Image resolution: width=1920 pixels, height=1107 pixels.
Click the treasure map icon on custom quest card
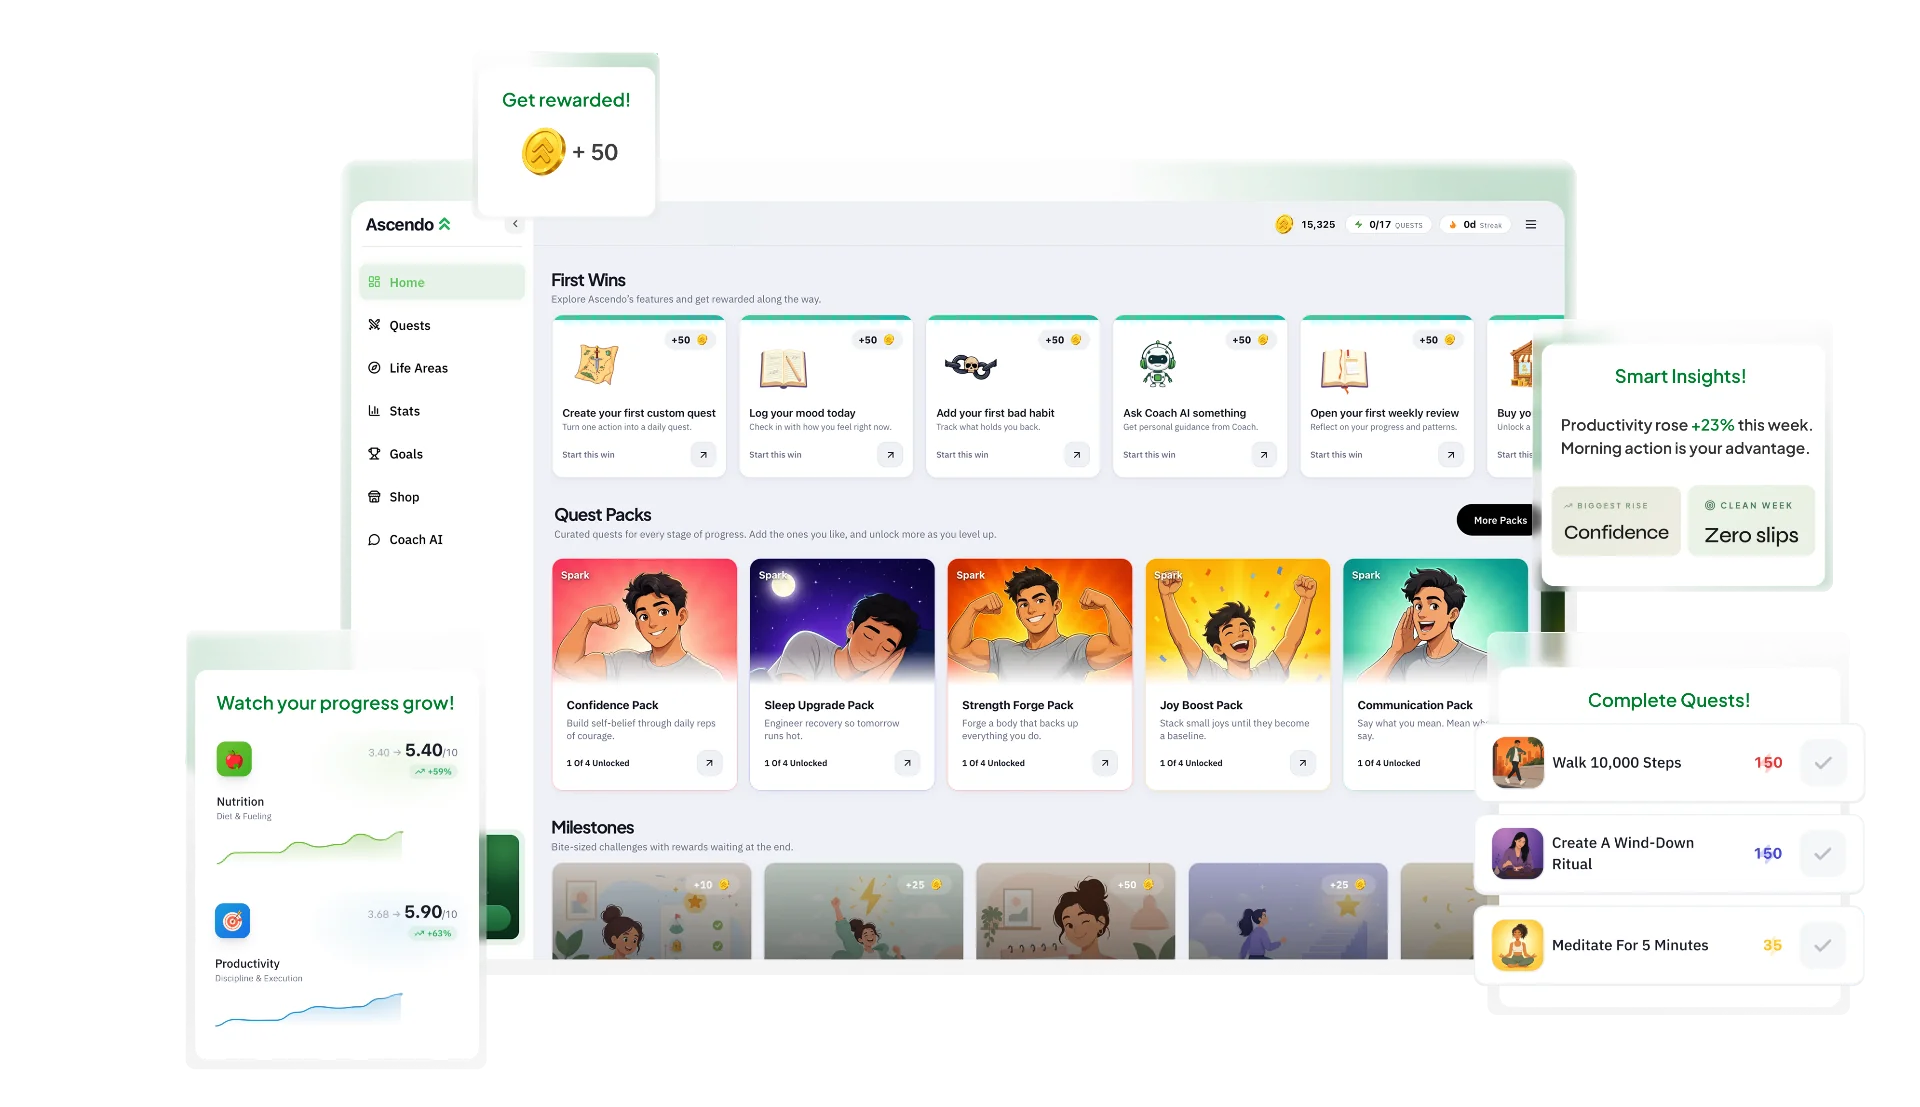click(596, 365)
